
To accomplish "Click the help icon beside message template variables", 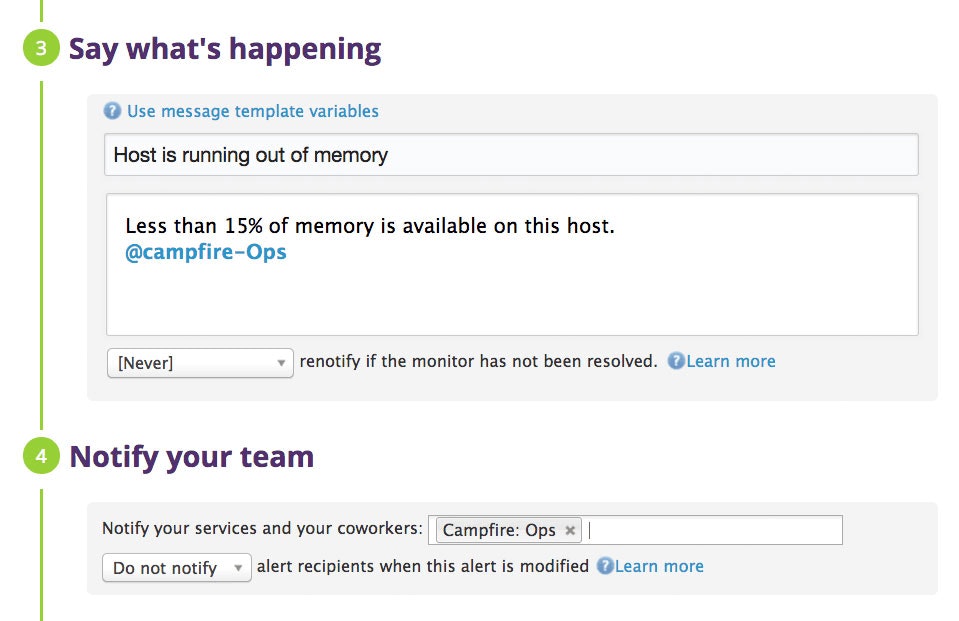I will [112, 111].
